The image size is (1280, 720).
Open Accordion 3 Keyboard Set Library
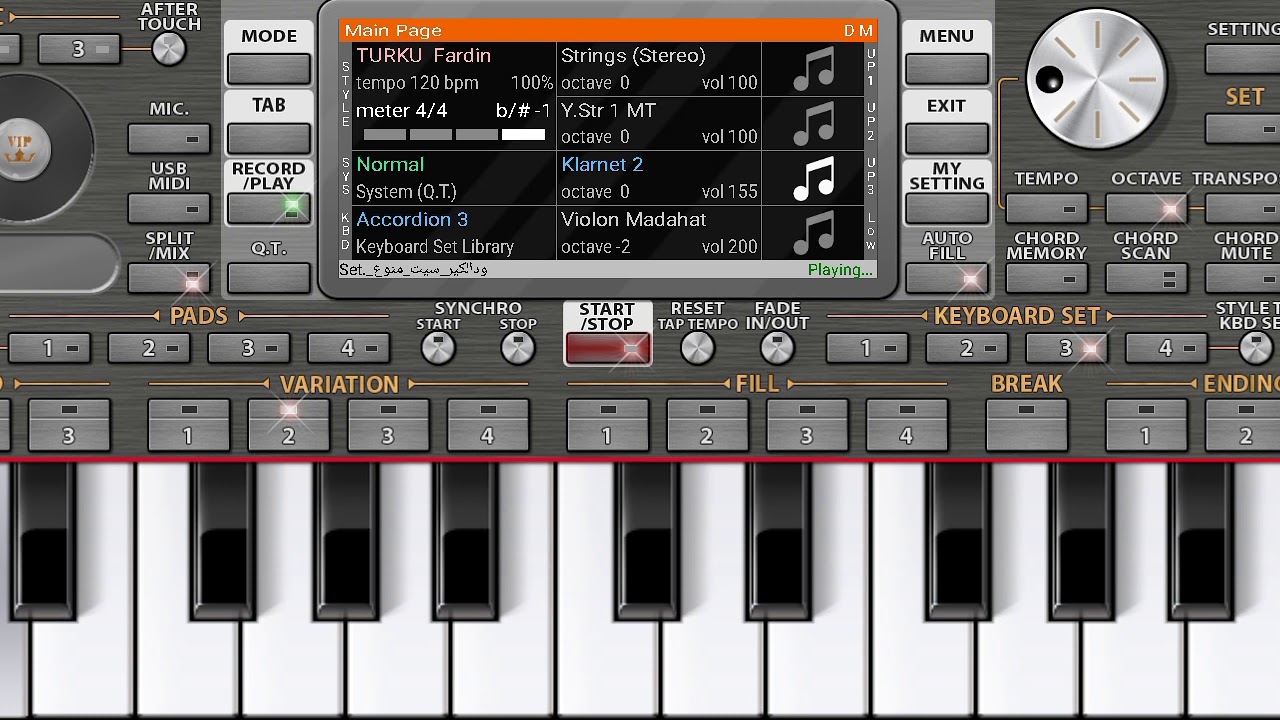454,233
